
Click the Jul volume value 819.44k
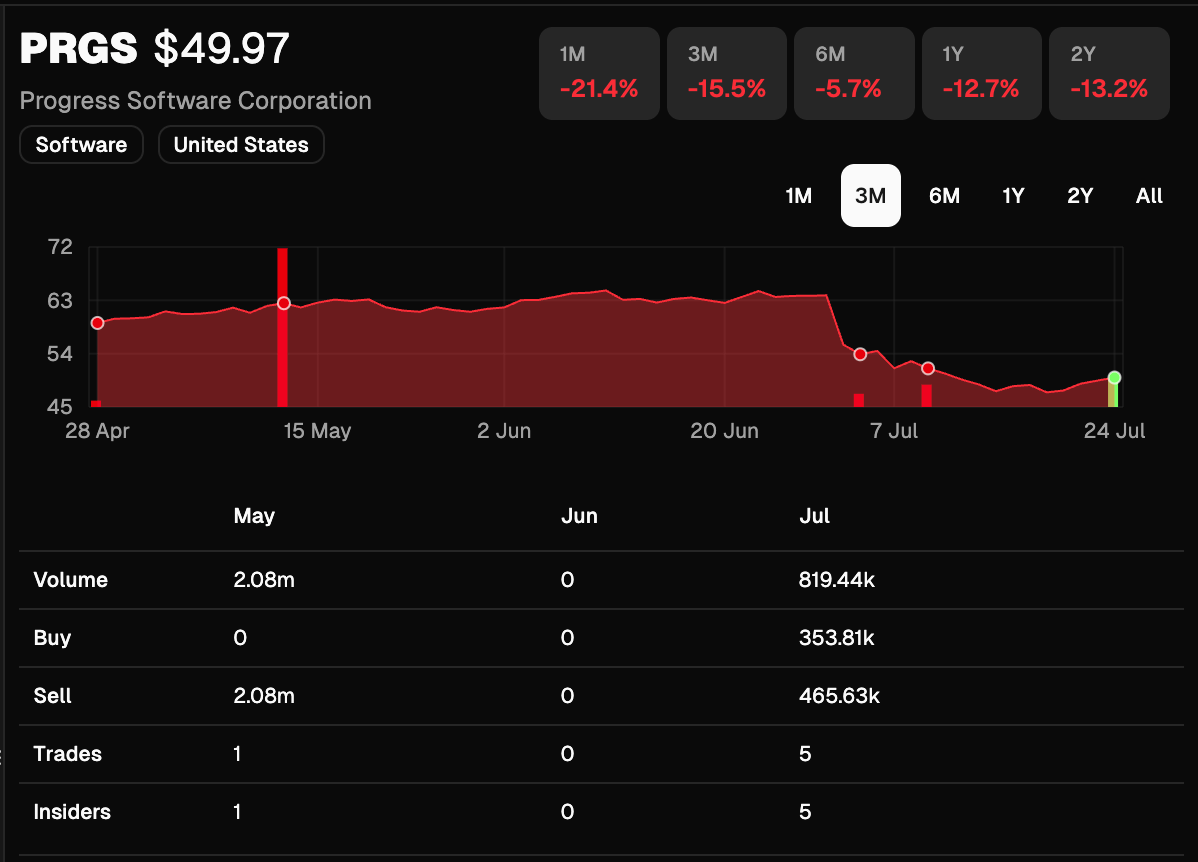[837, 580]
